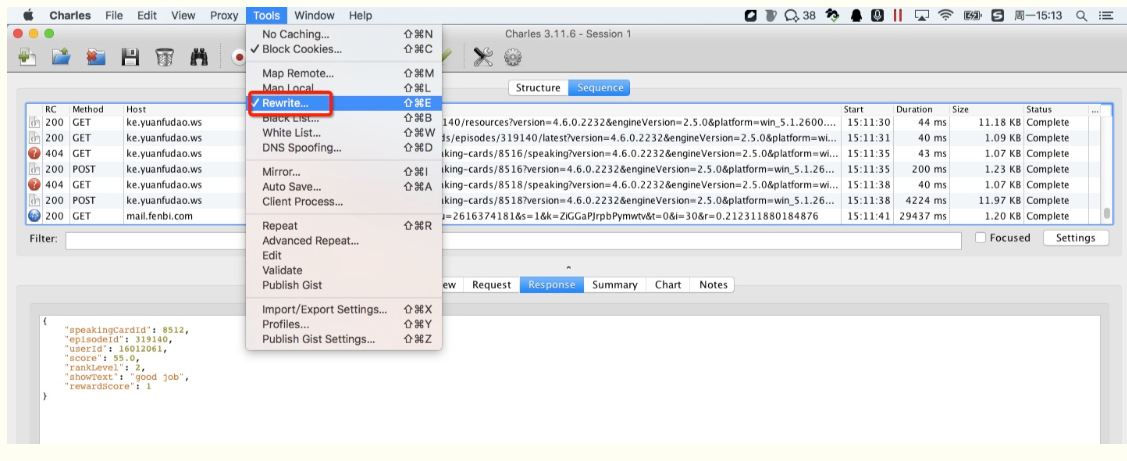The height and width of the screenshot is (461, 1127).
Task: Click the Clear Session trash icon
Action: [x=164, y=58]
